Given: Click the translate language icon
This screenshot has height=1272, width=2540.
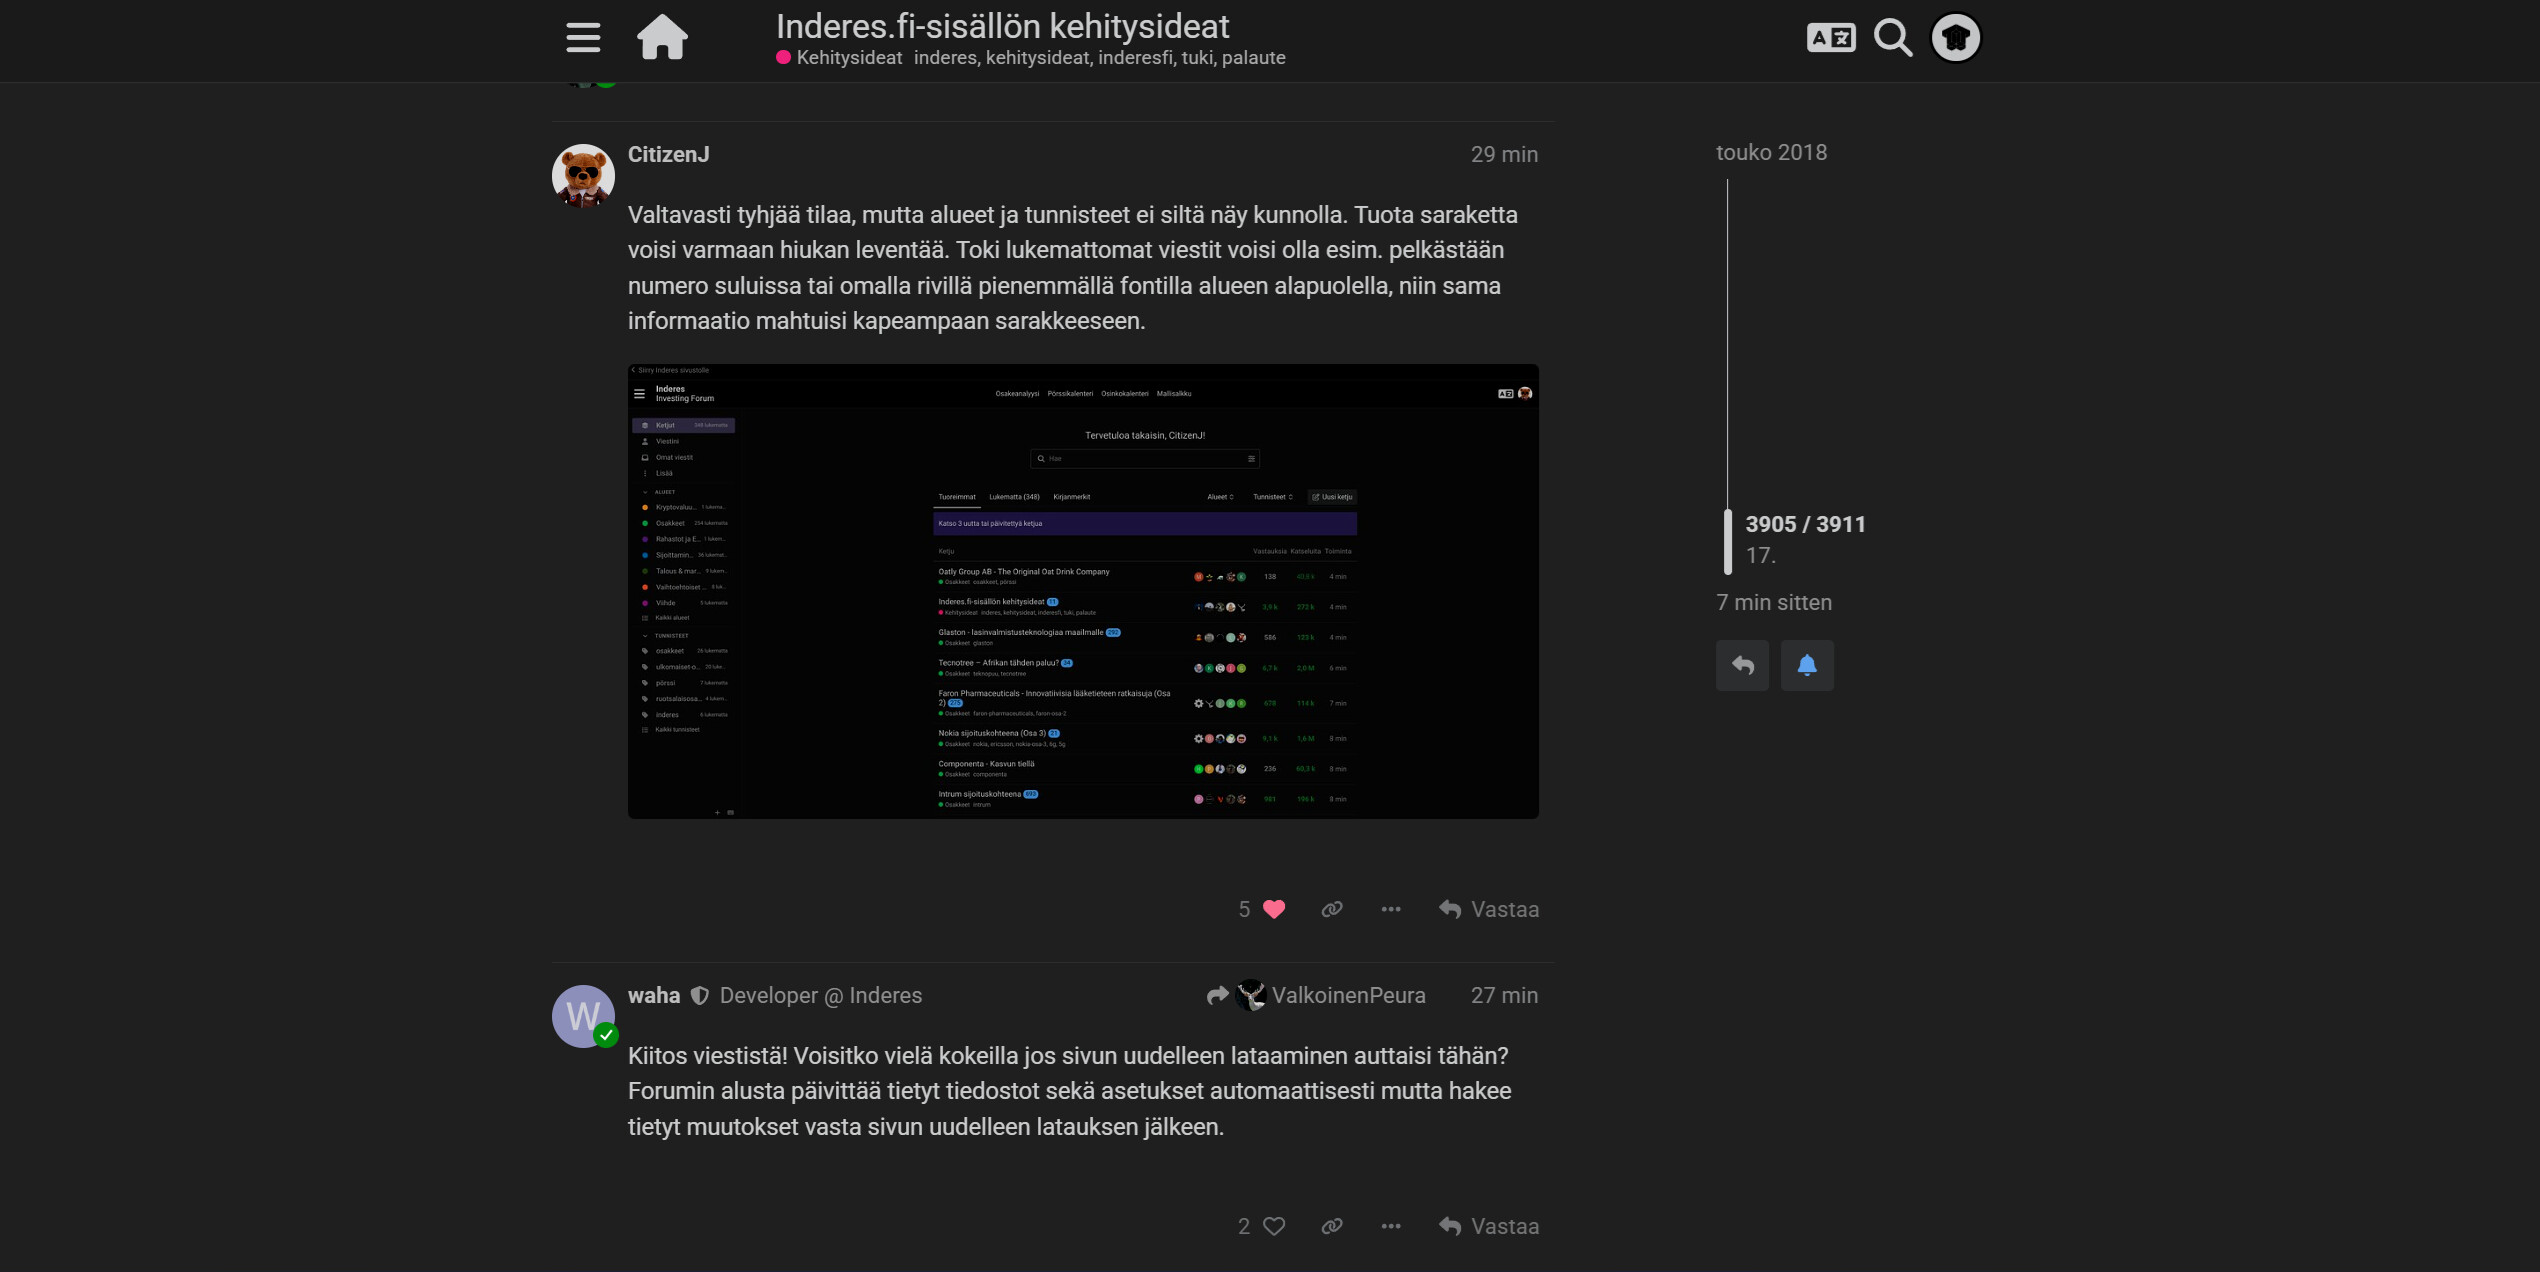Looking at the screenshot, I should (1830, 38).
